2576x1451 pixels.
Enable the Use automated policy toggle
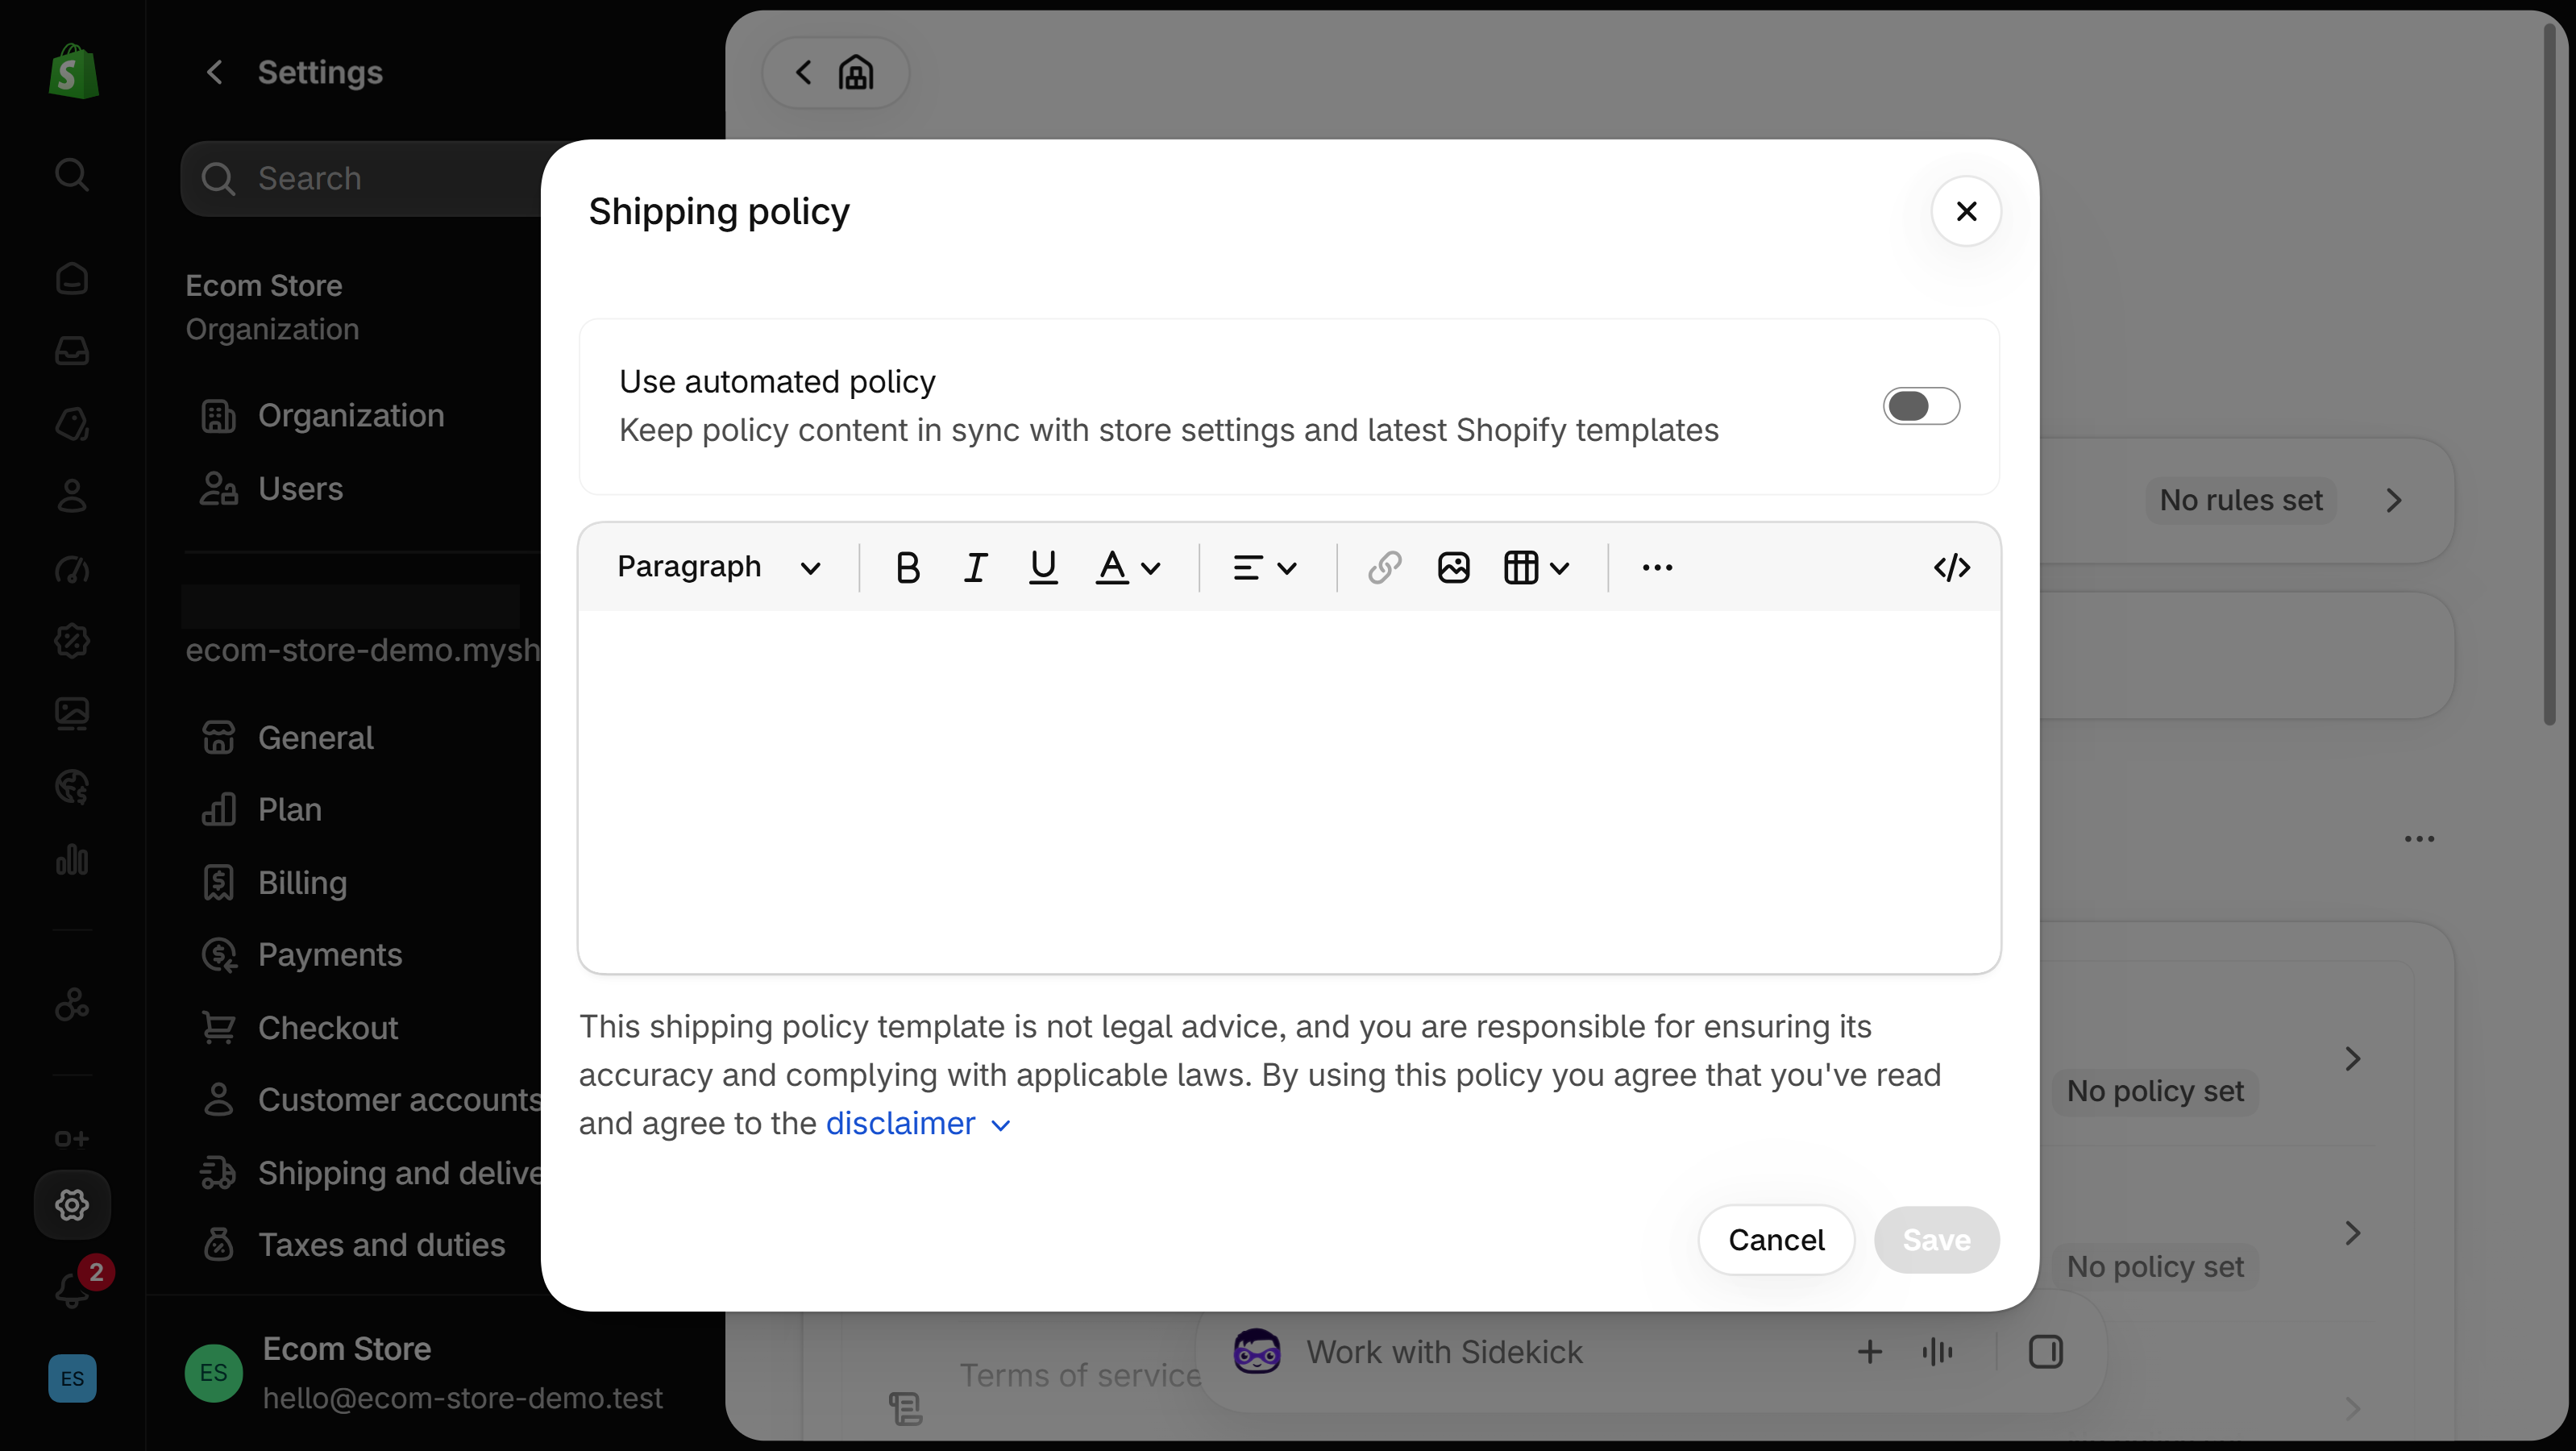coord(1921,406)
